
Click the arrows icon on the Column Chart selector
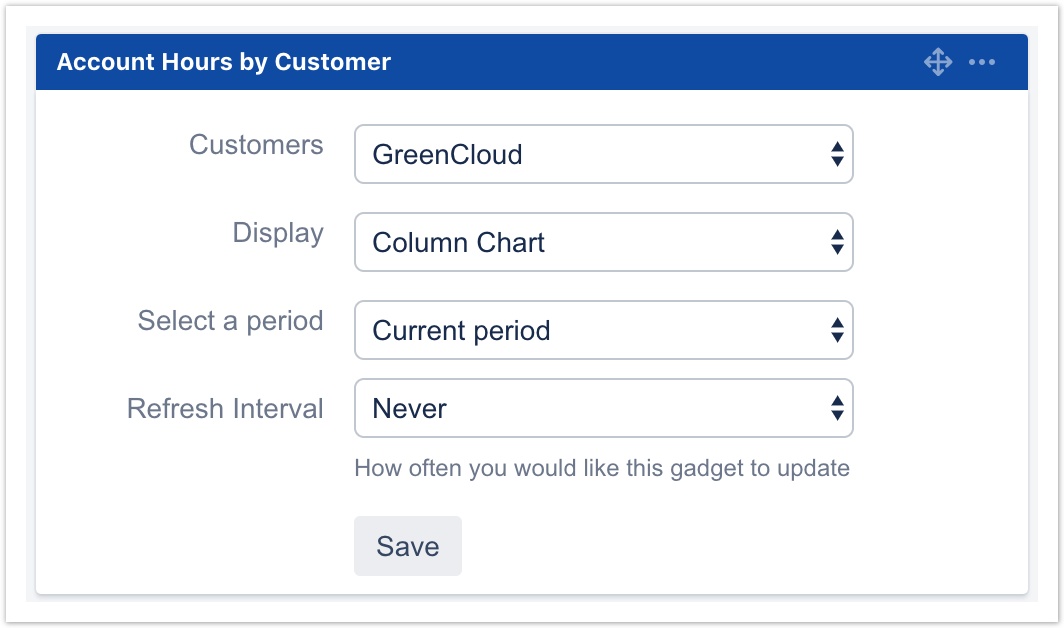coord(837,242)
